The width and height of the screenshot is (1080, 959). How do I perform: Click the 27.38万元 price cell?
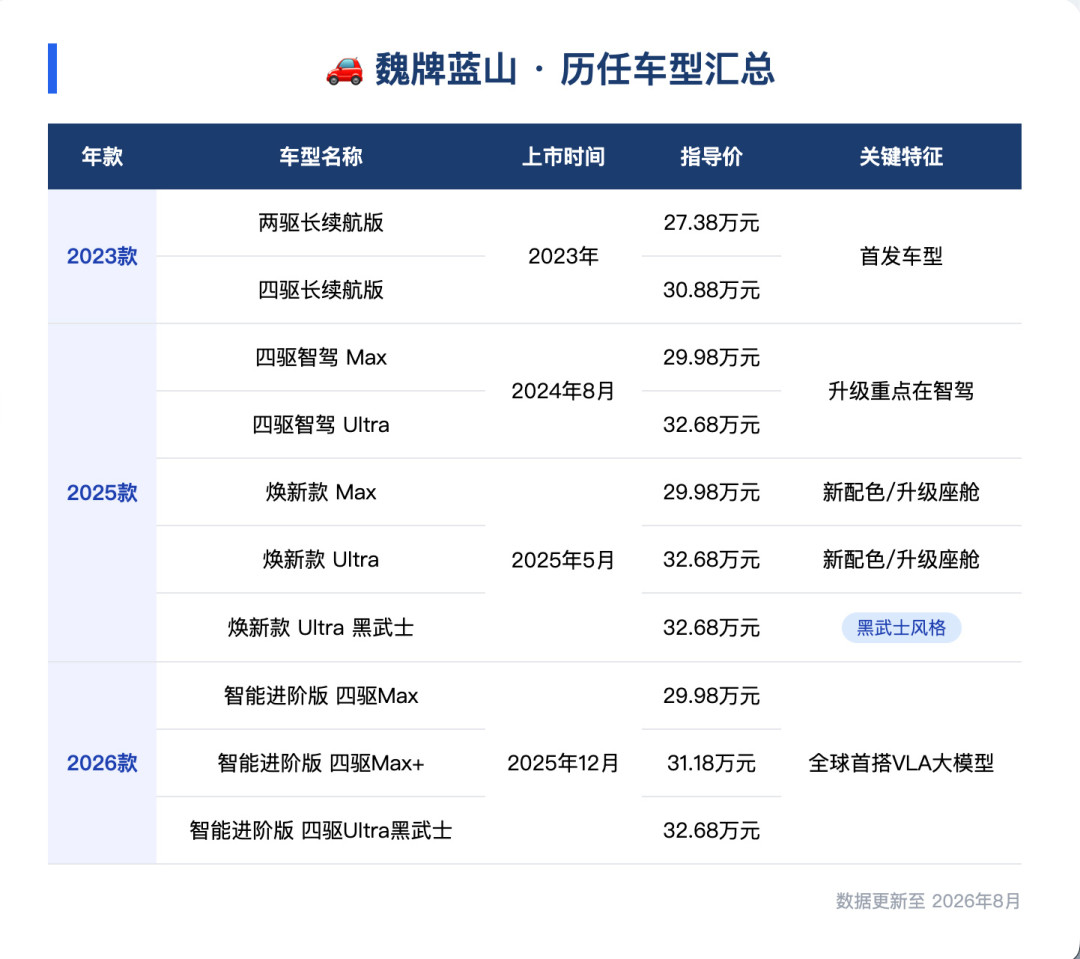click(x=712, y=223)
